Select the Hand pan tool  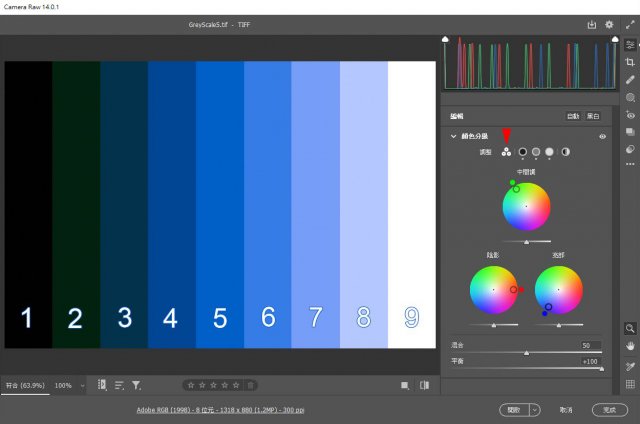coord(630,345)
